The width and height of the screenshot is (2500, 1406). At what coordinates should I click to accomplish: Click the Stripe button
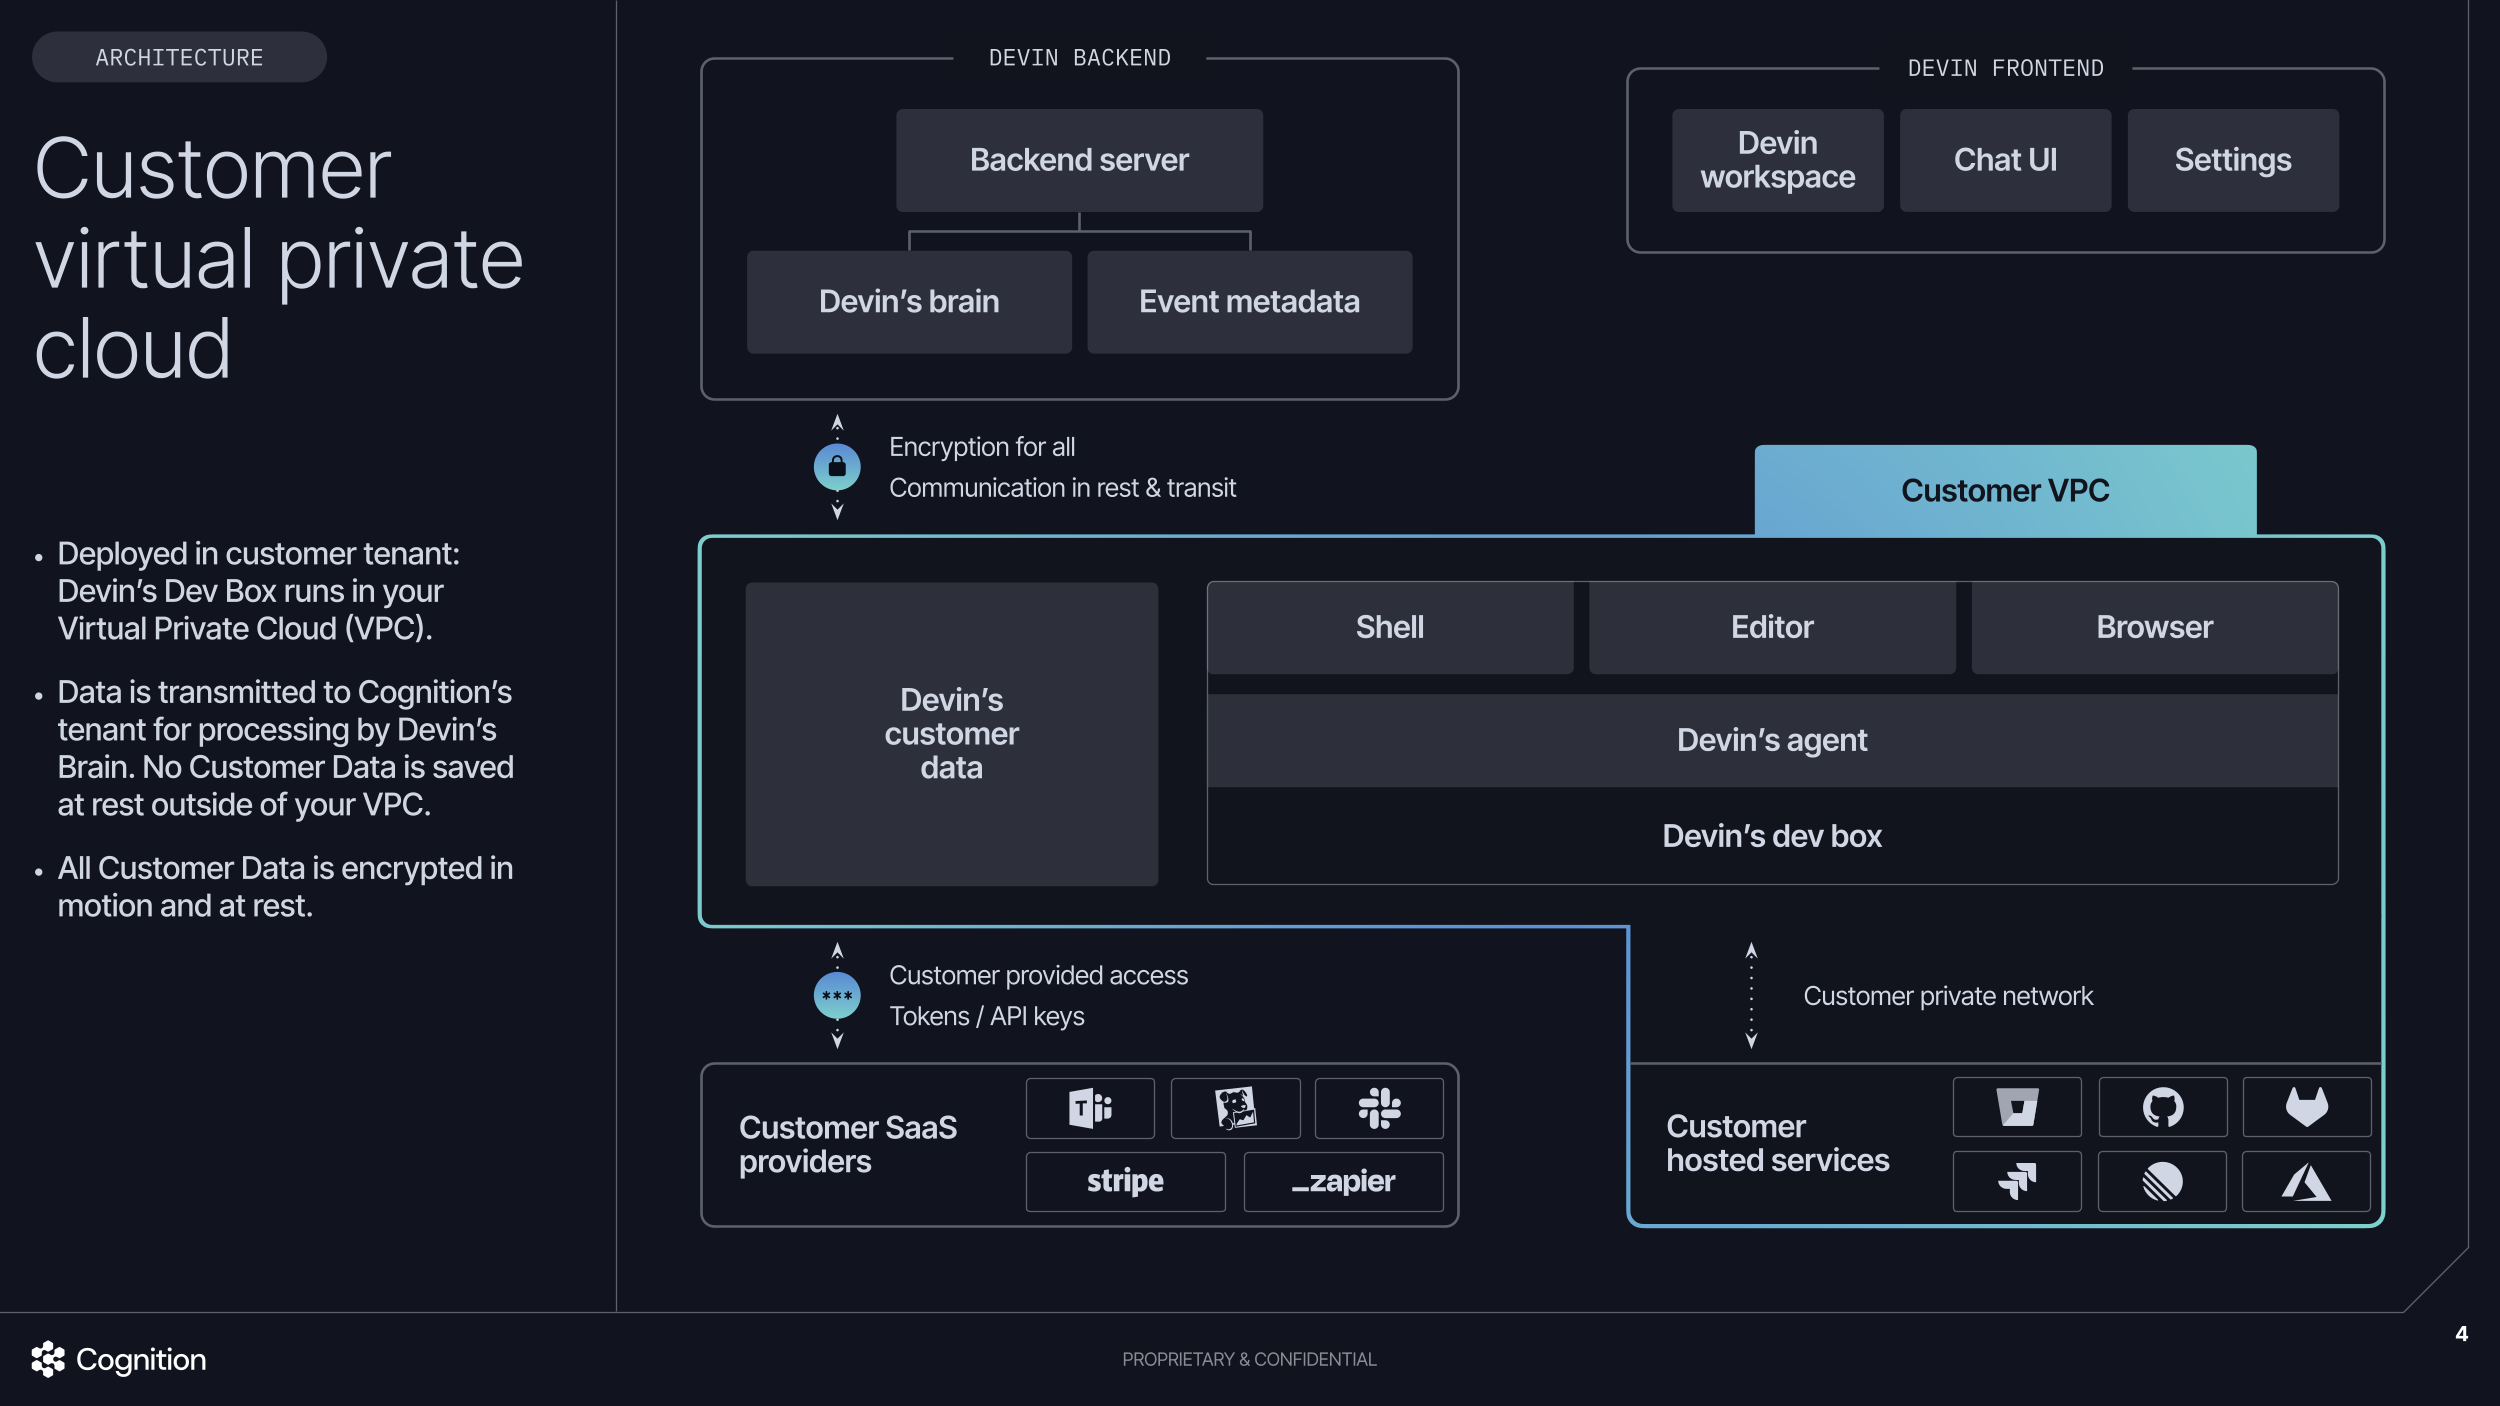point(1124,1181)
